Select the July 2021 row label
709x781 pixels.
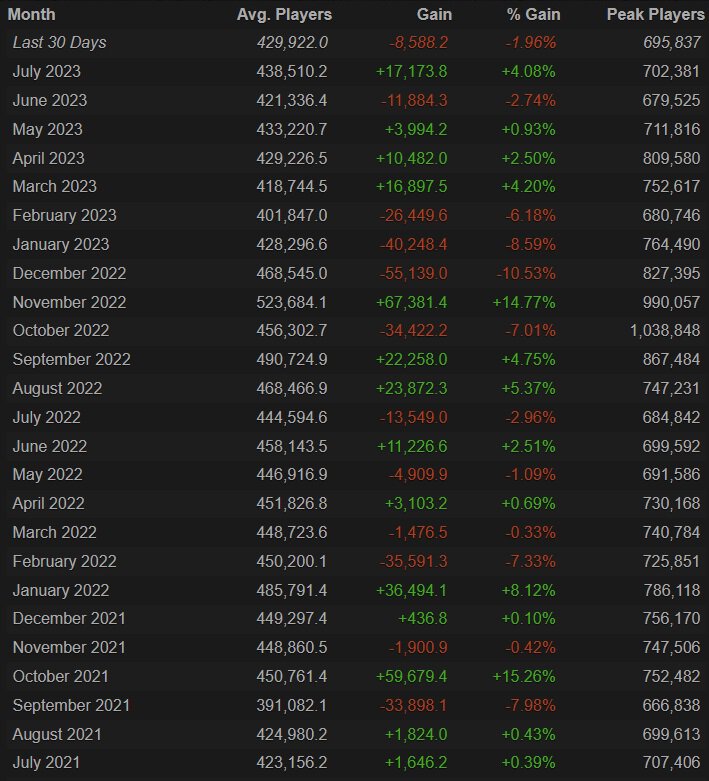pyautogui.click(x=46, y=762)
